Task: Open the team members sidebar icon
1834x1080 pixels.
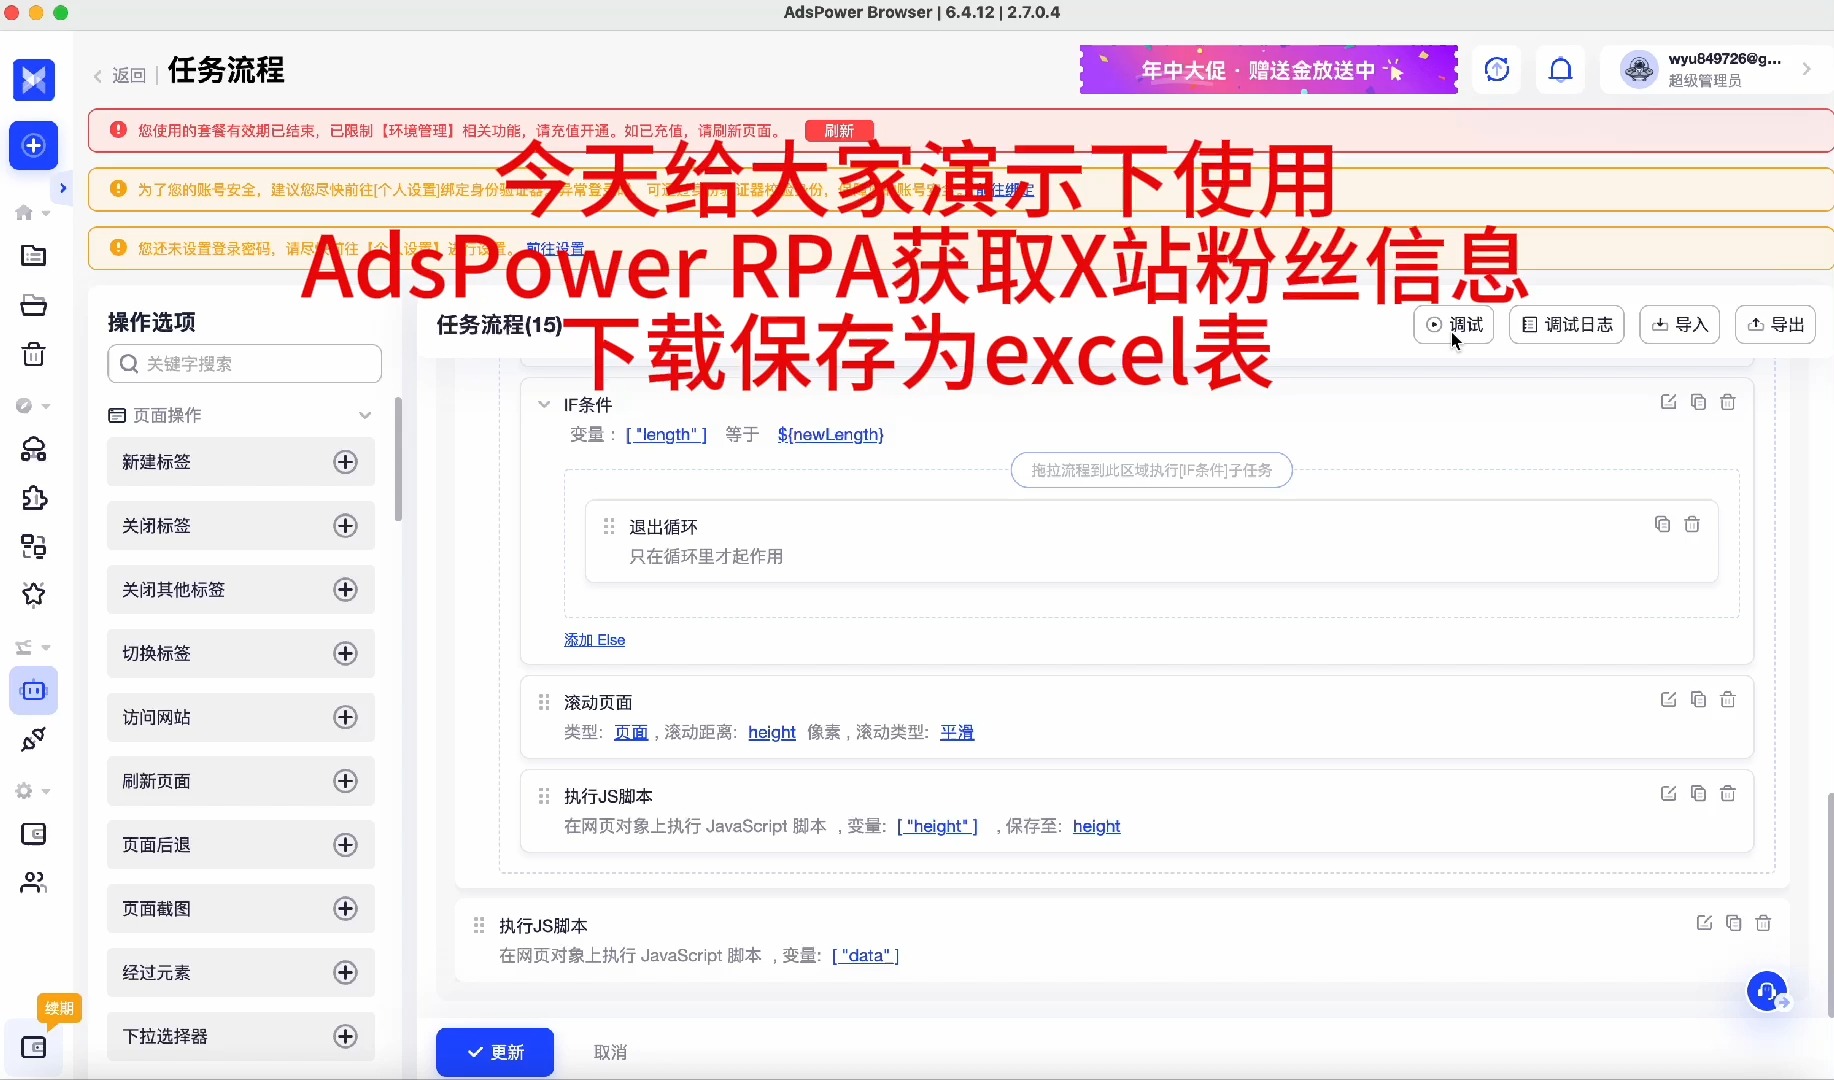Action: pyautogui.click(x=34, y=882)
